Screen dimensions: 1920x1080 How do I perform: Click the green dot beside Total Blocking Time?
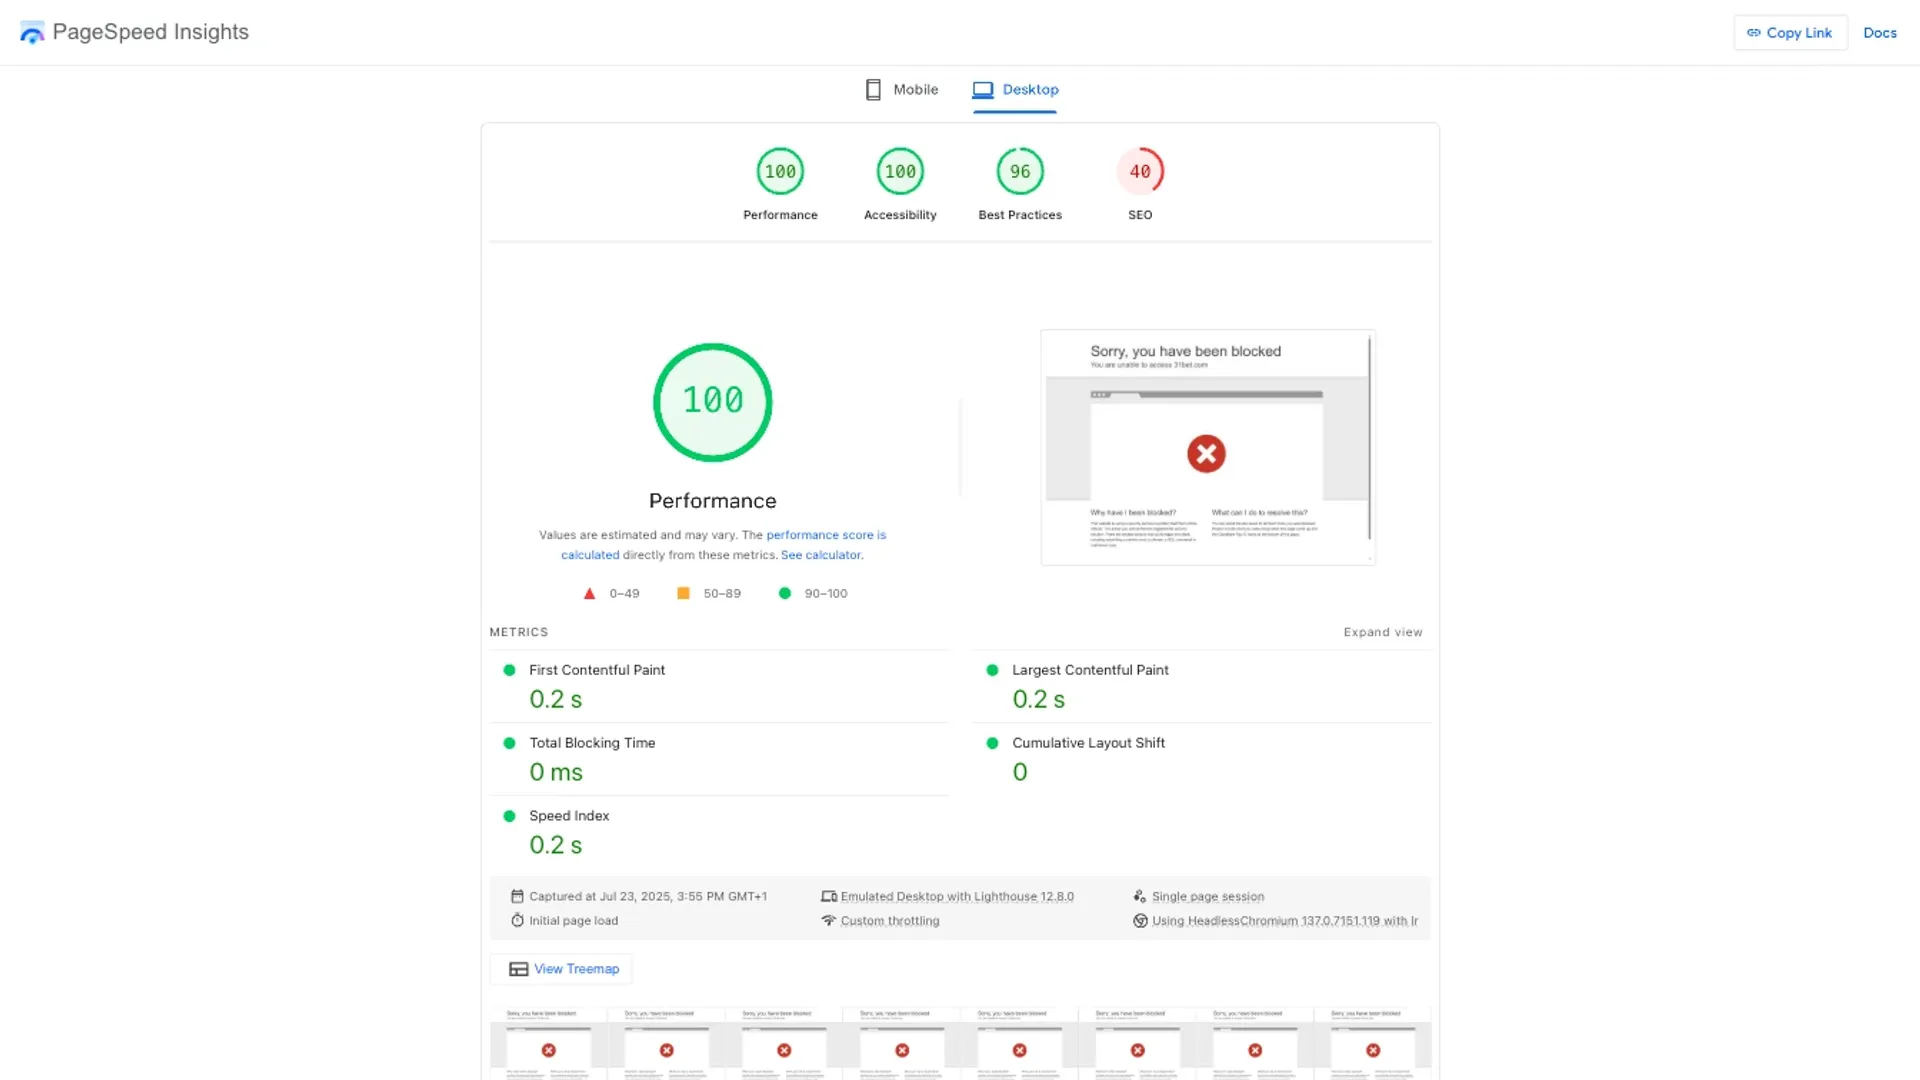coord(509,743)
